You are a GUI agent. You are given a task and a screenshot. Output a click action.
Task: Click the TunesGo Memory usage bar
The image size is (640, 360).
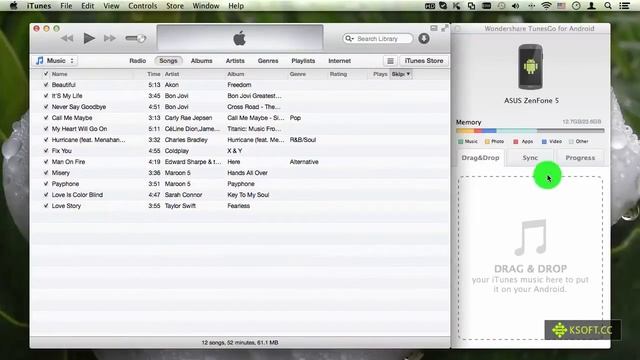530,131
